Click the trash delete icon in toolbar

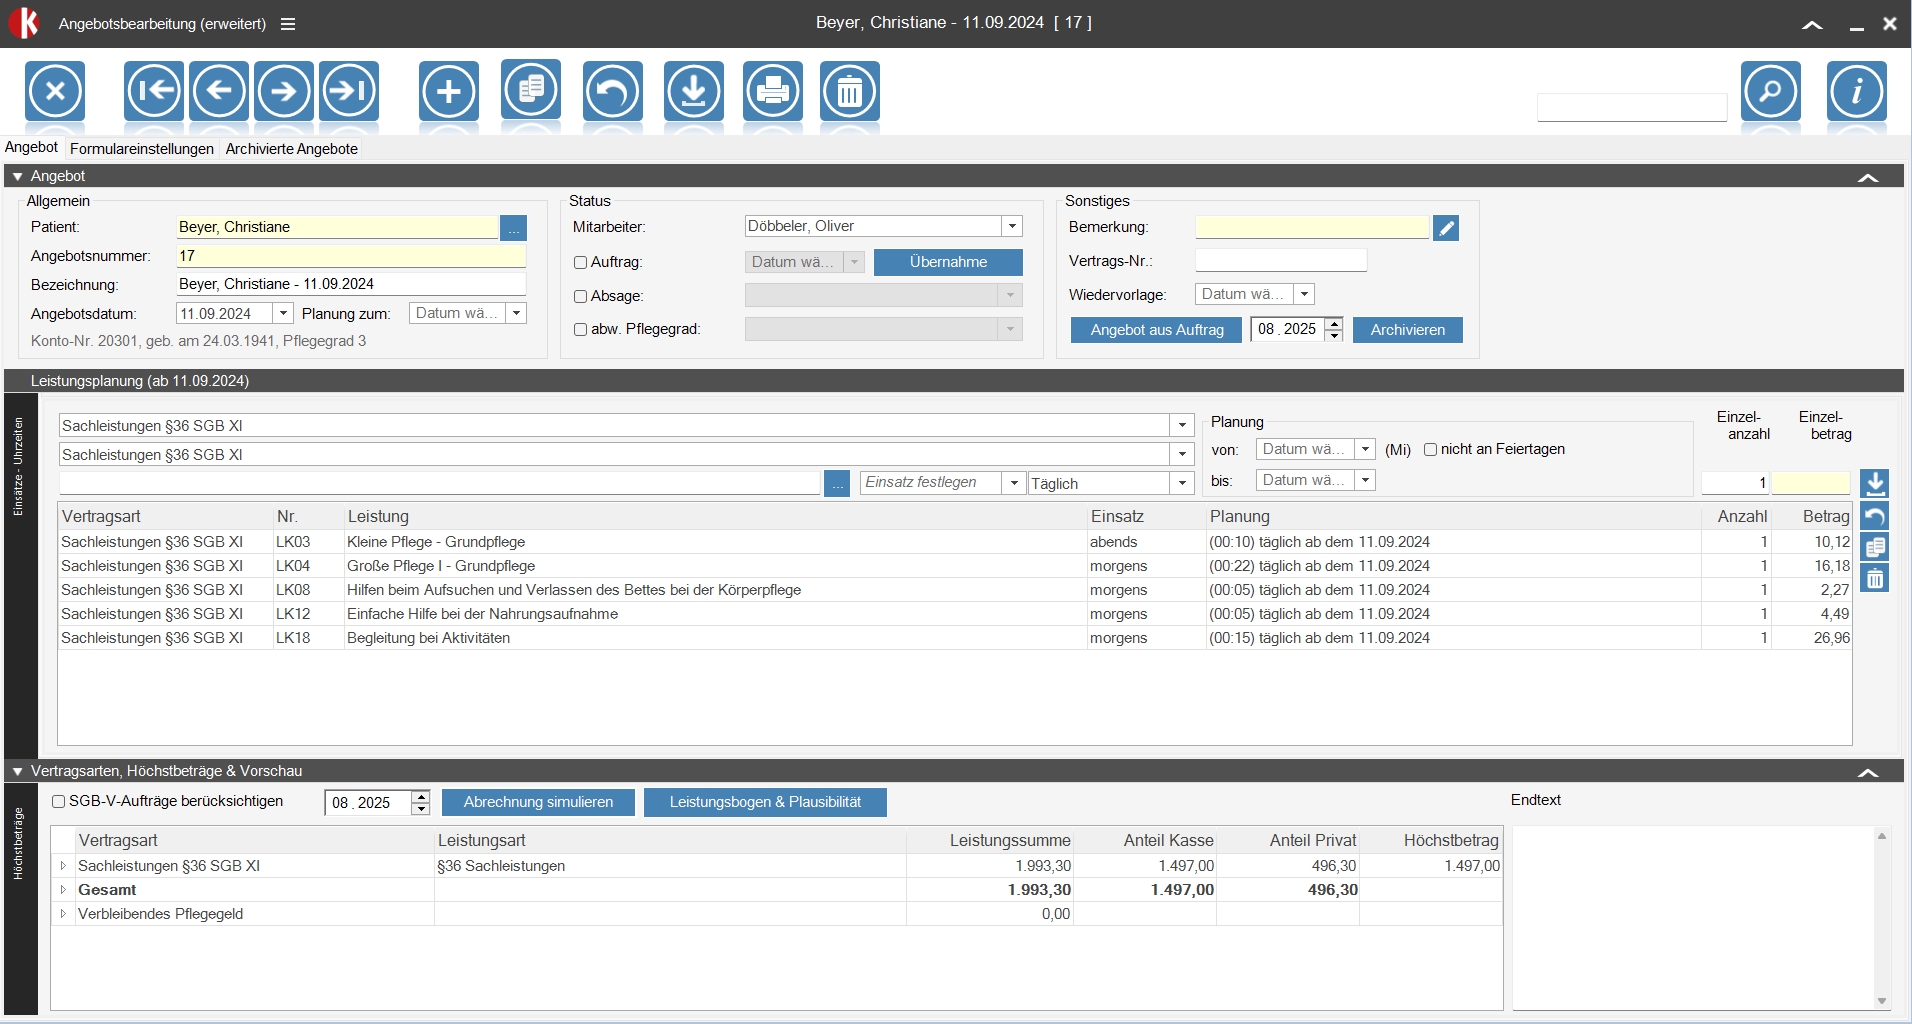[849, 92]
